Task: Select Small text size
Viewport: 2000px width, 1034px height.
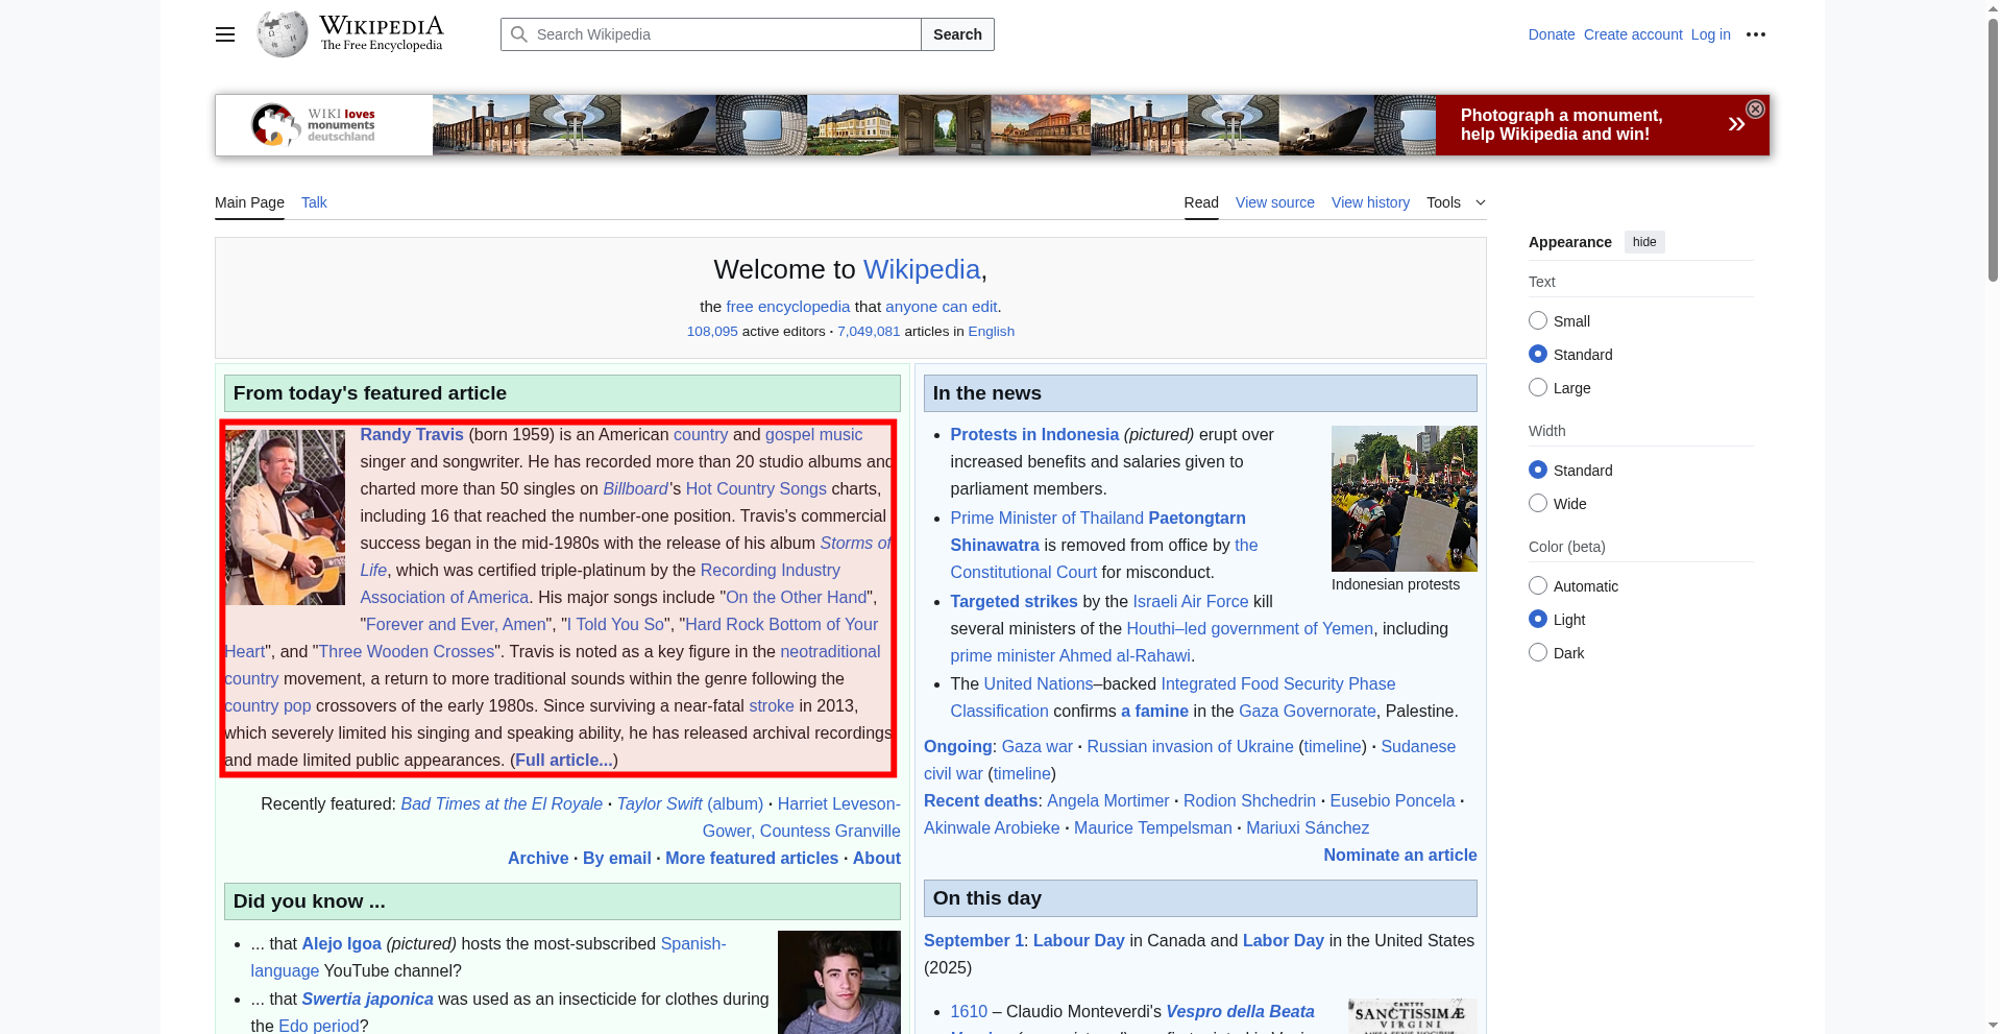Action: click(1538, 321)
